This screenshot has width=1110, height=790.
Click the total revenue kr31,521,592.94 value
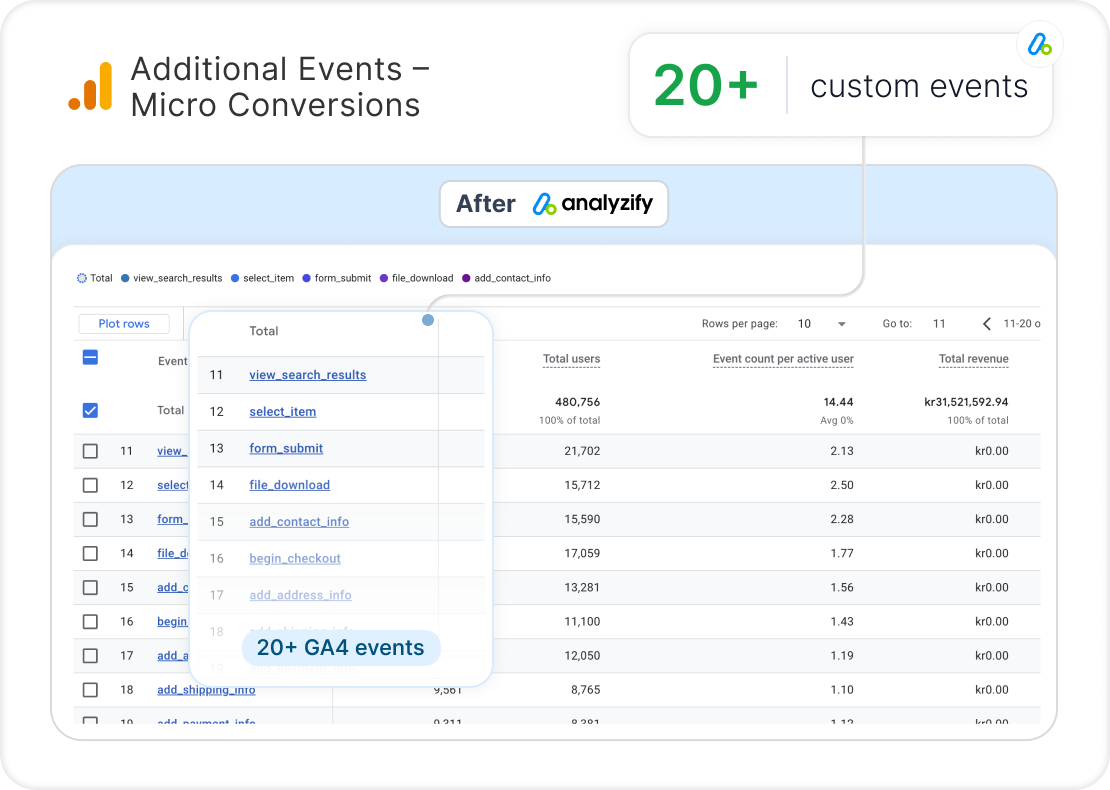966,401
